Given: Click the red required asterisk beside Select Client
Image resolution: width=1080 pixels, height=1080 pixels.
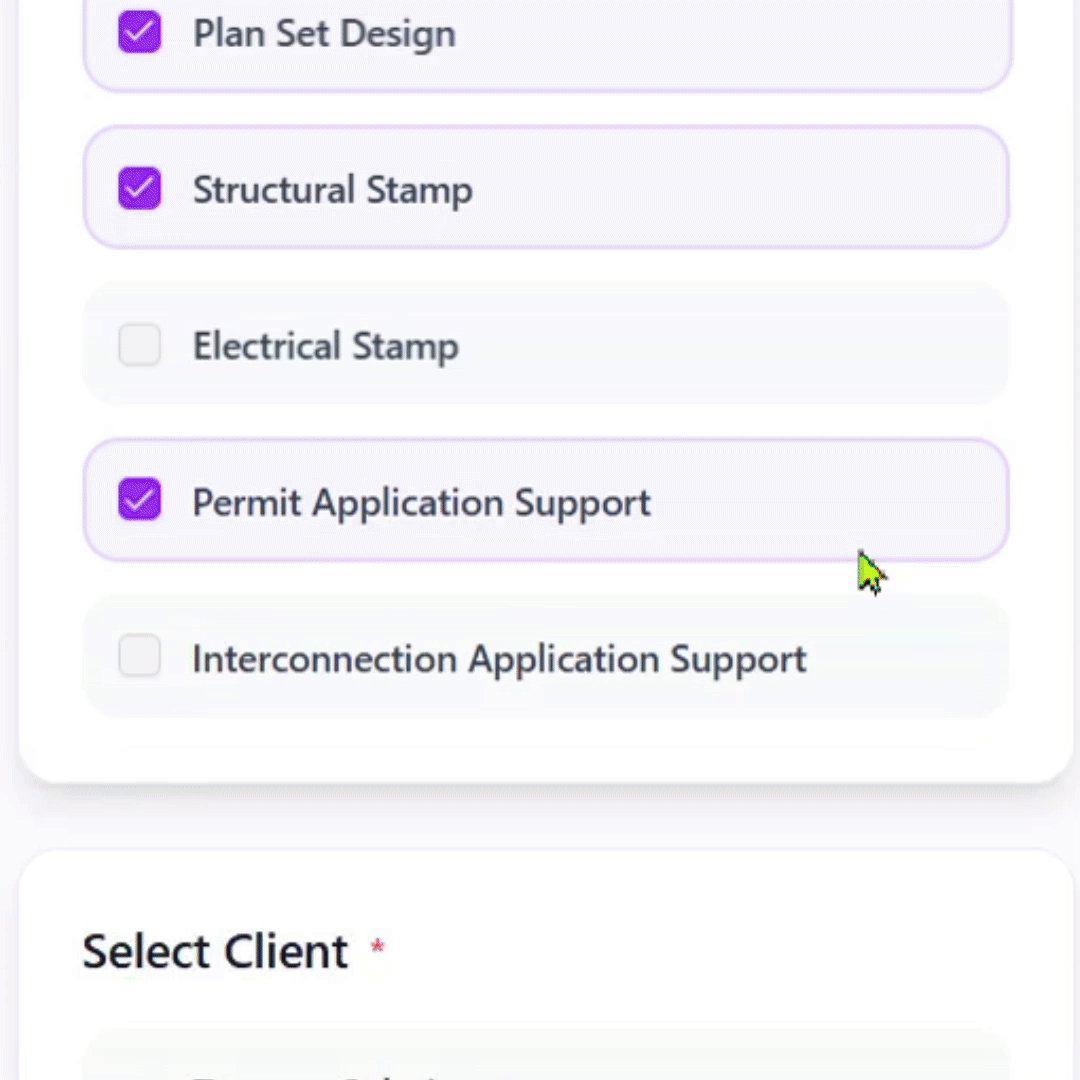Looking at the screenshot, I should pyautogui.click(x=378, y=946).
